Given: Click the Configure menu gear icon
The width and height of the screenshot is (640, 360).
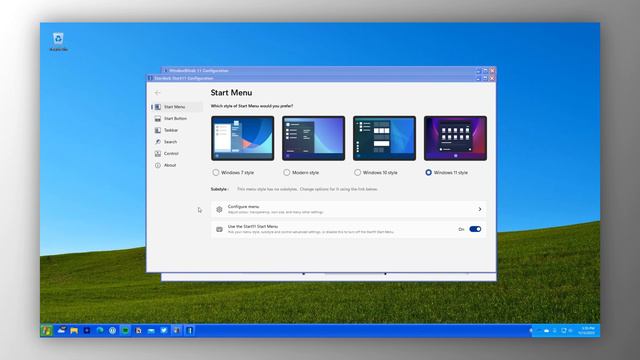Looking at the screenshot, I should pyautogui.click(x=219, y=209).
